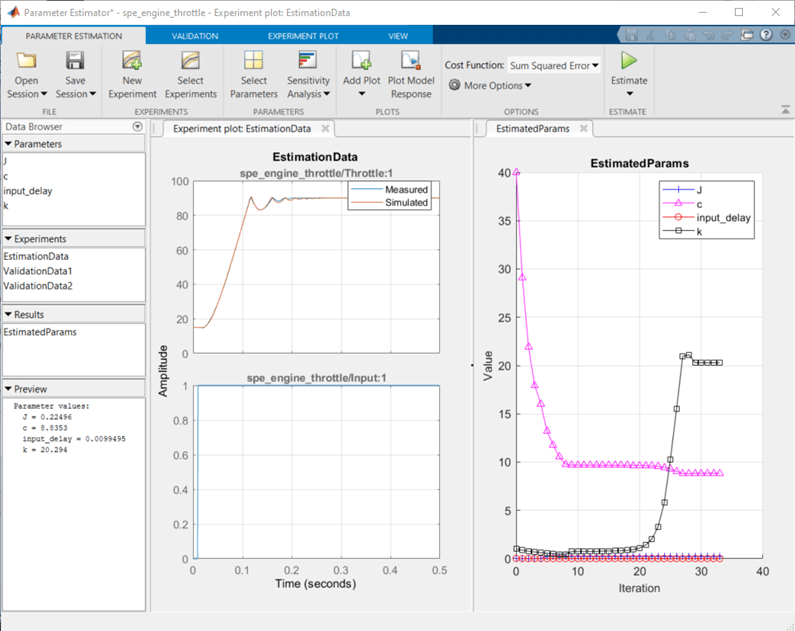Select EstimatedParams in the Results list
This screenshot has width=795, height=631.
[74, 332]
